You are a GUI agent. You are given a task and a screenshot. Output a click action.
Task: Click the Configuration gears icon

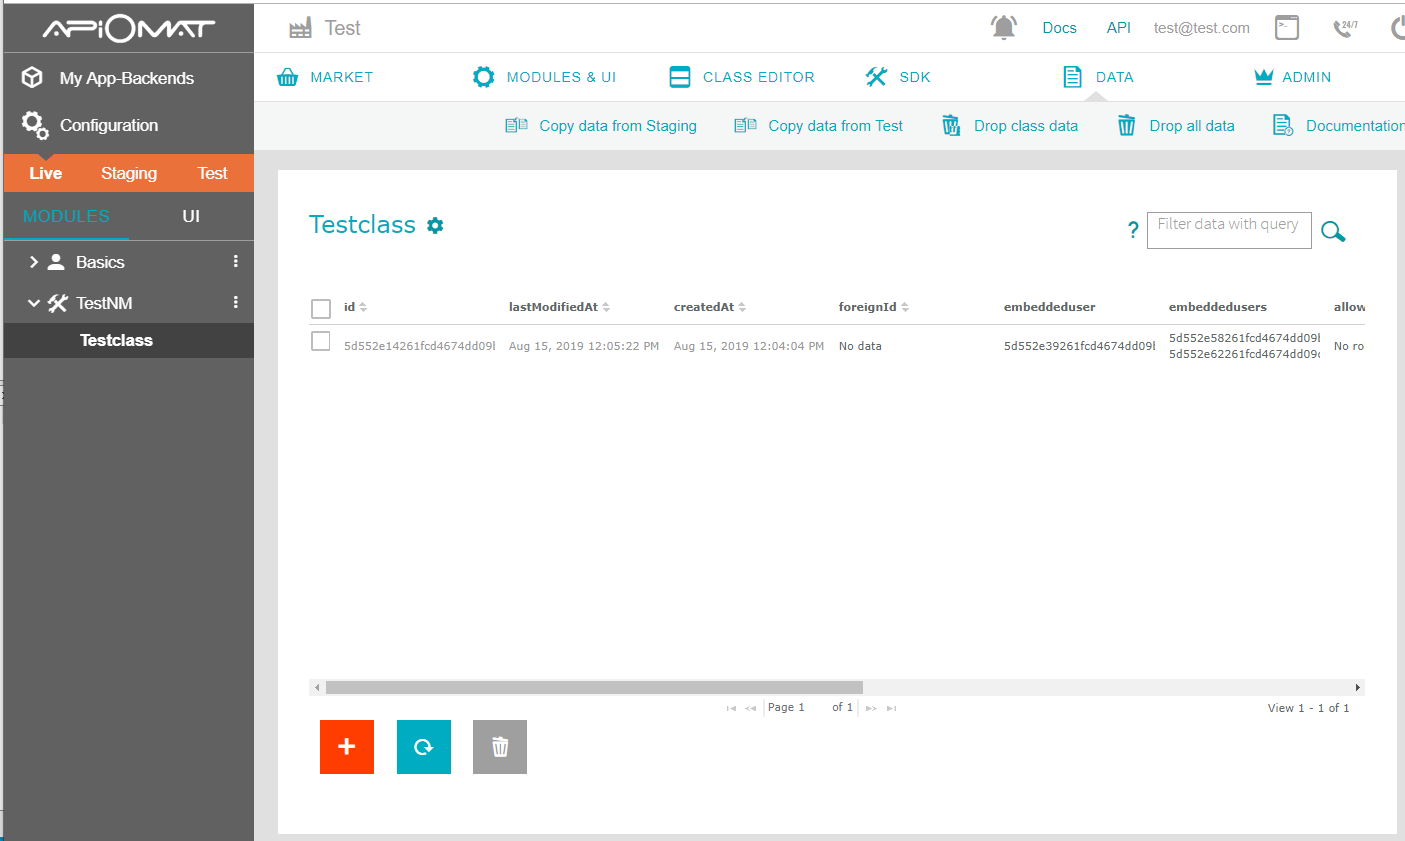35,125
